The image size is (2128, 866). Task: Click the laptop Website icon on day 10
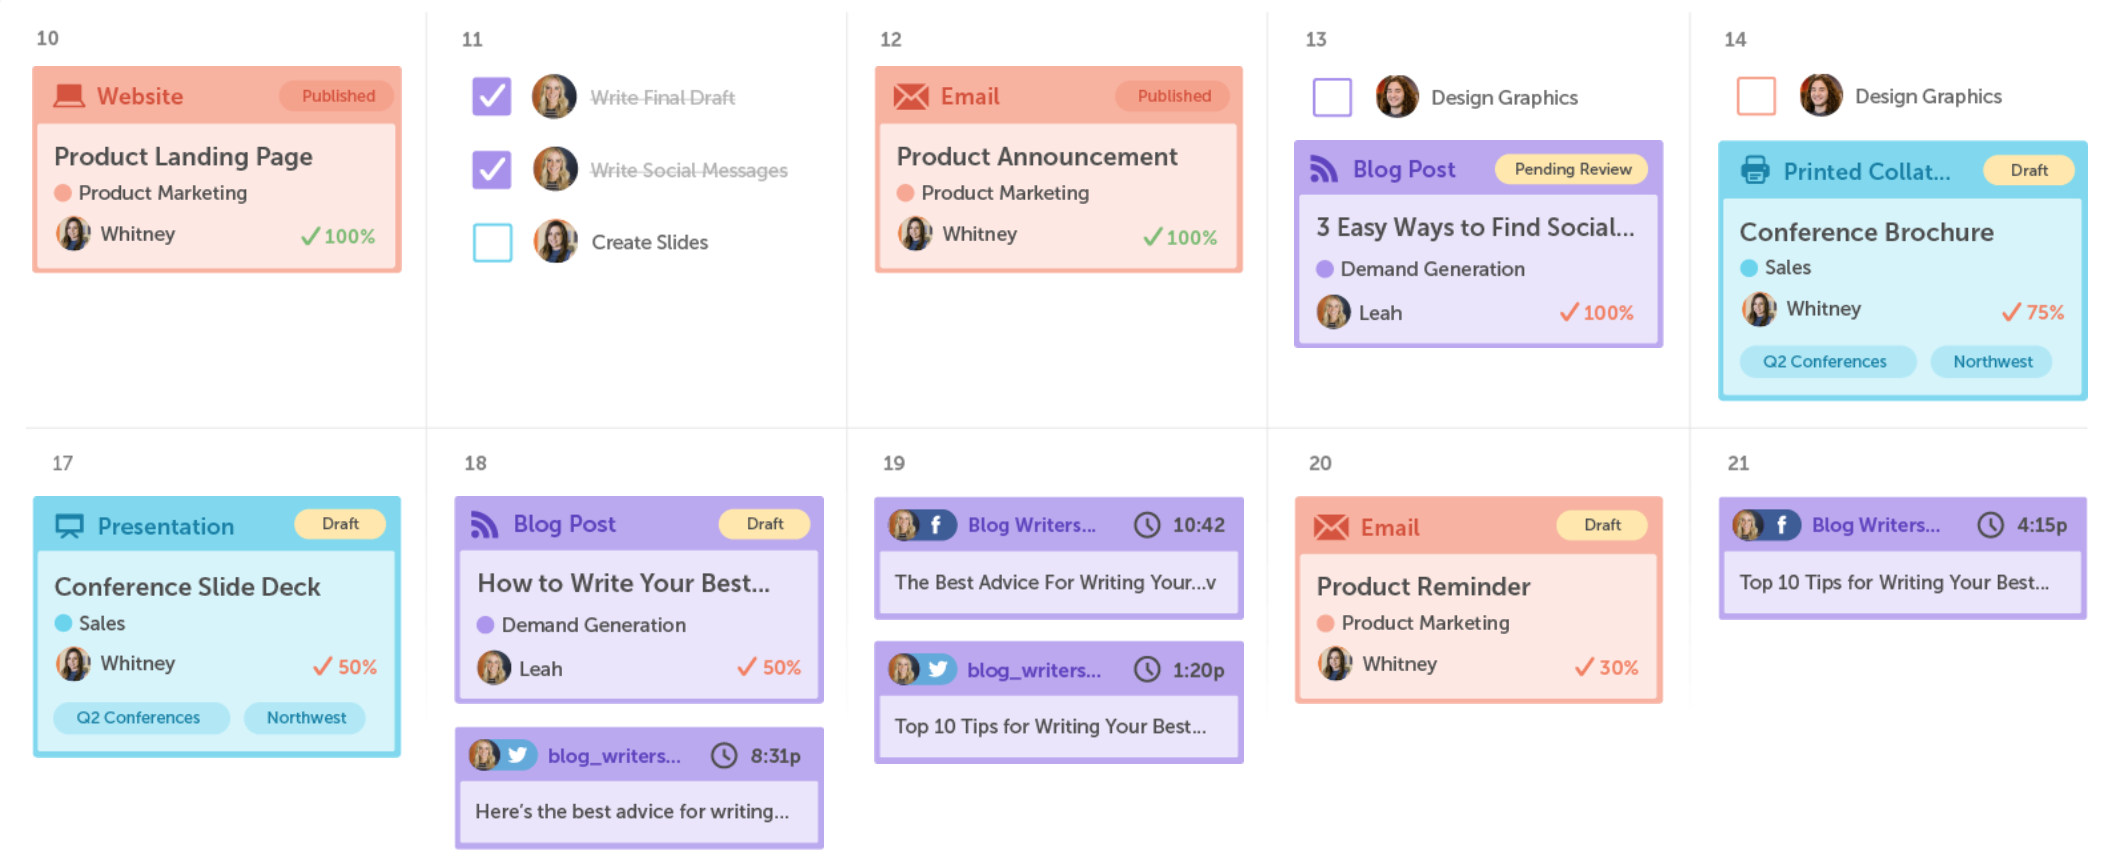point(69,96)
